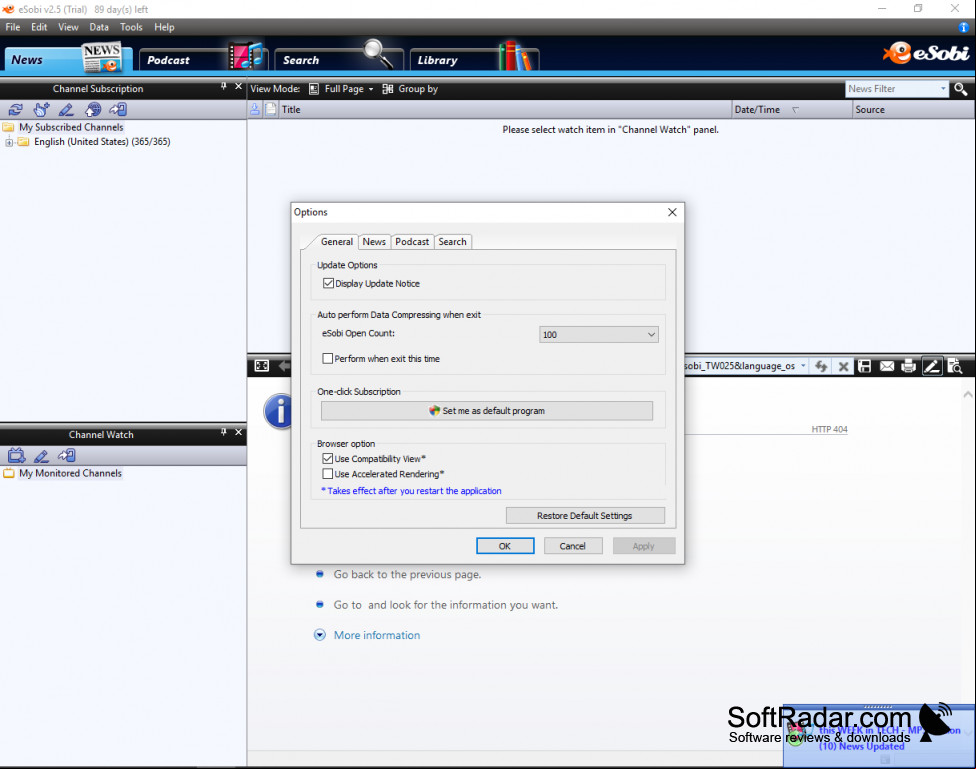Click Cancel in Options dialog
The image size is (976, 769).
pos(573,546)
